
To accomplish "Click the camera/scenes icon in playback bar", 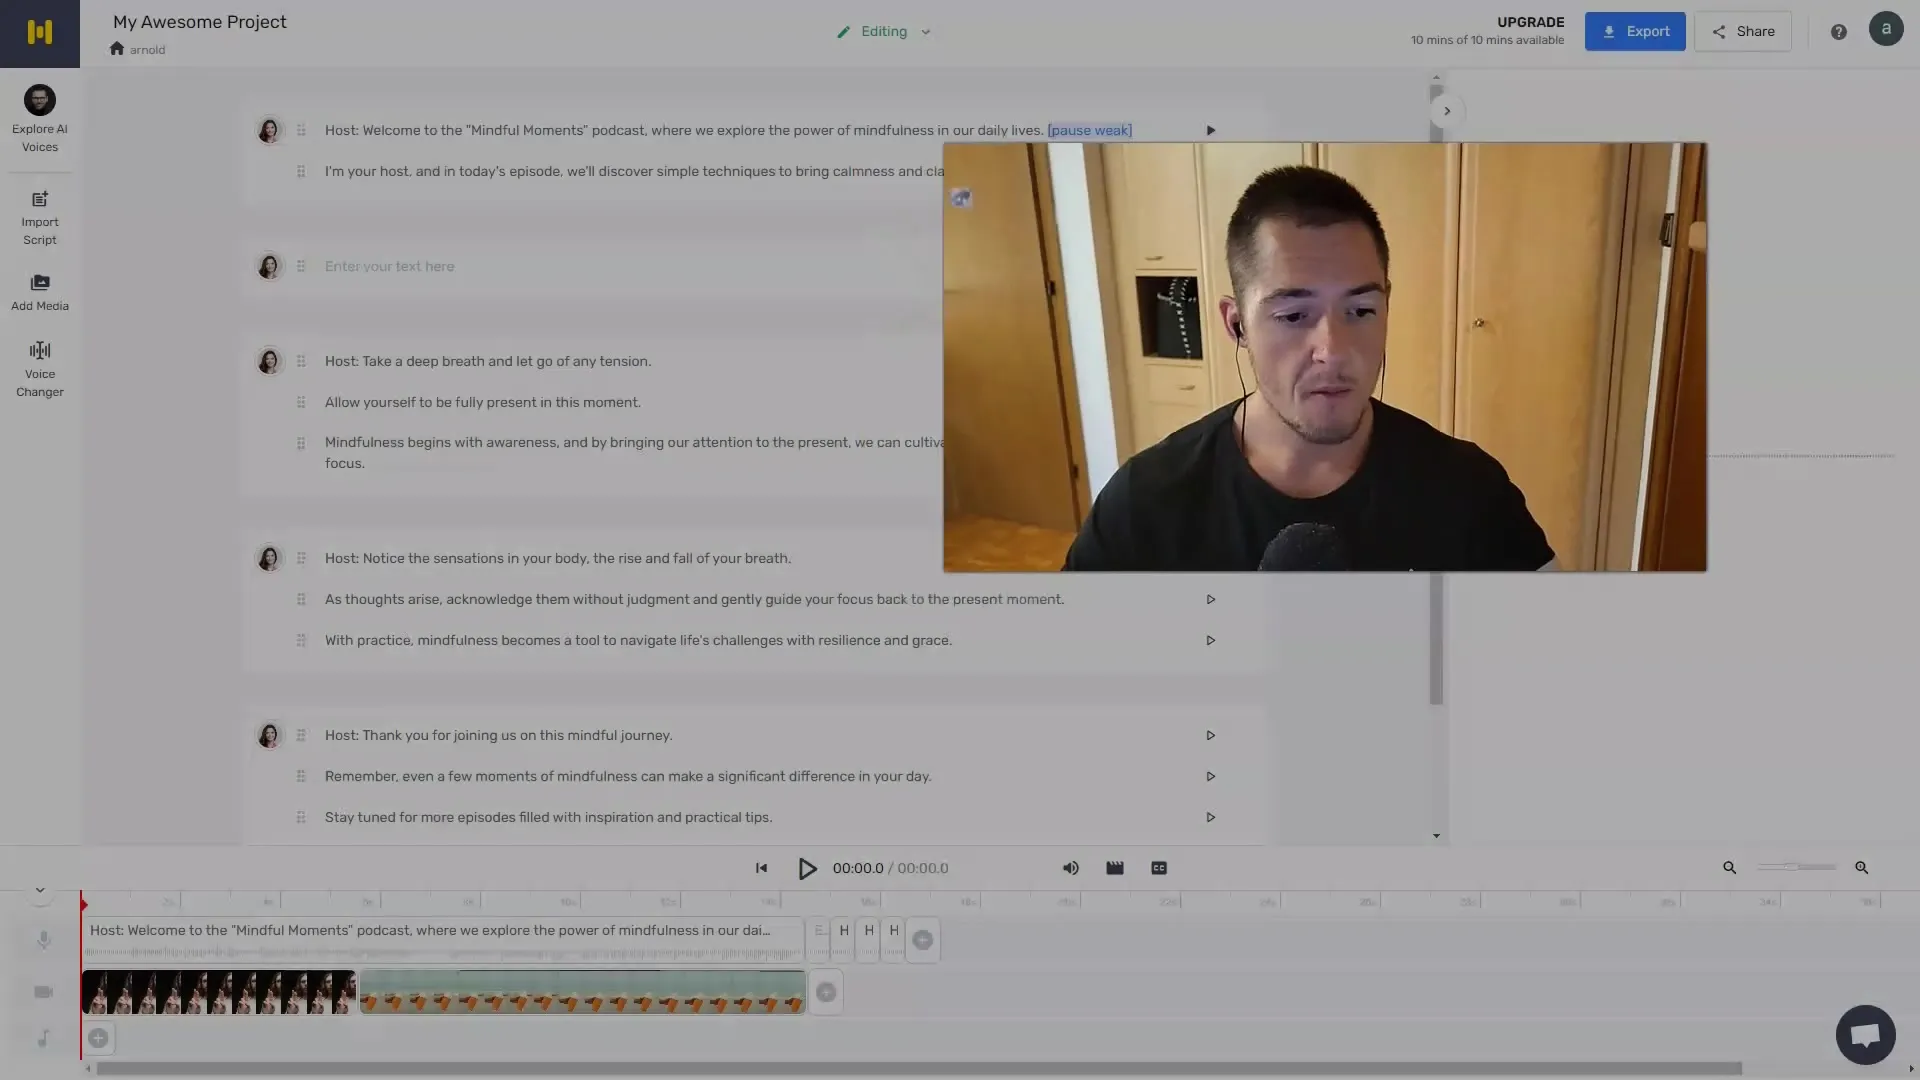I will coord(1114,868).
